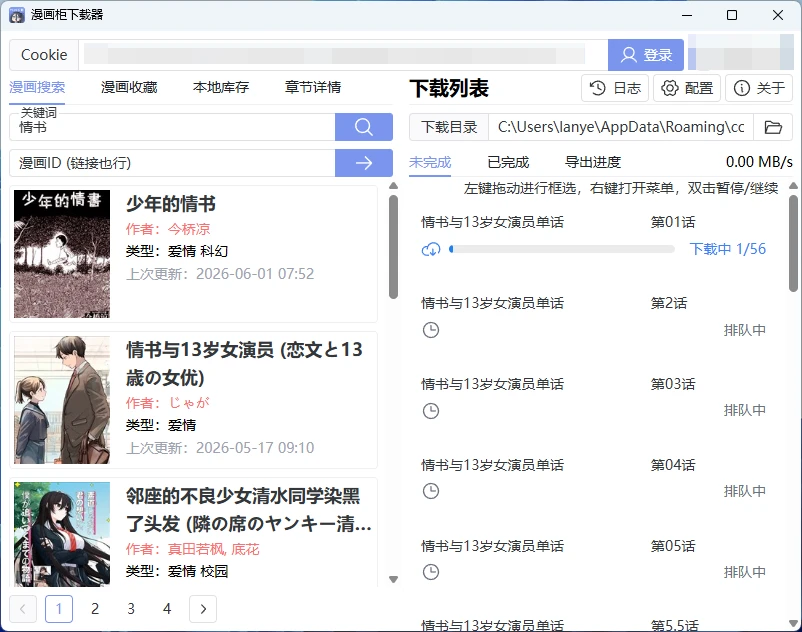Click the 排队中 status of 第04话
The height and width of the screenshot is (632, 802).
745,491
